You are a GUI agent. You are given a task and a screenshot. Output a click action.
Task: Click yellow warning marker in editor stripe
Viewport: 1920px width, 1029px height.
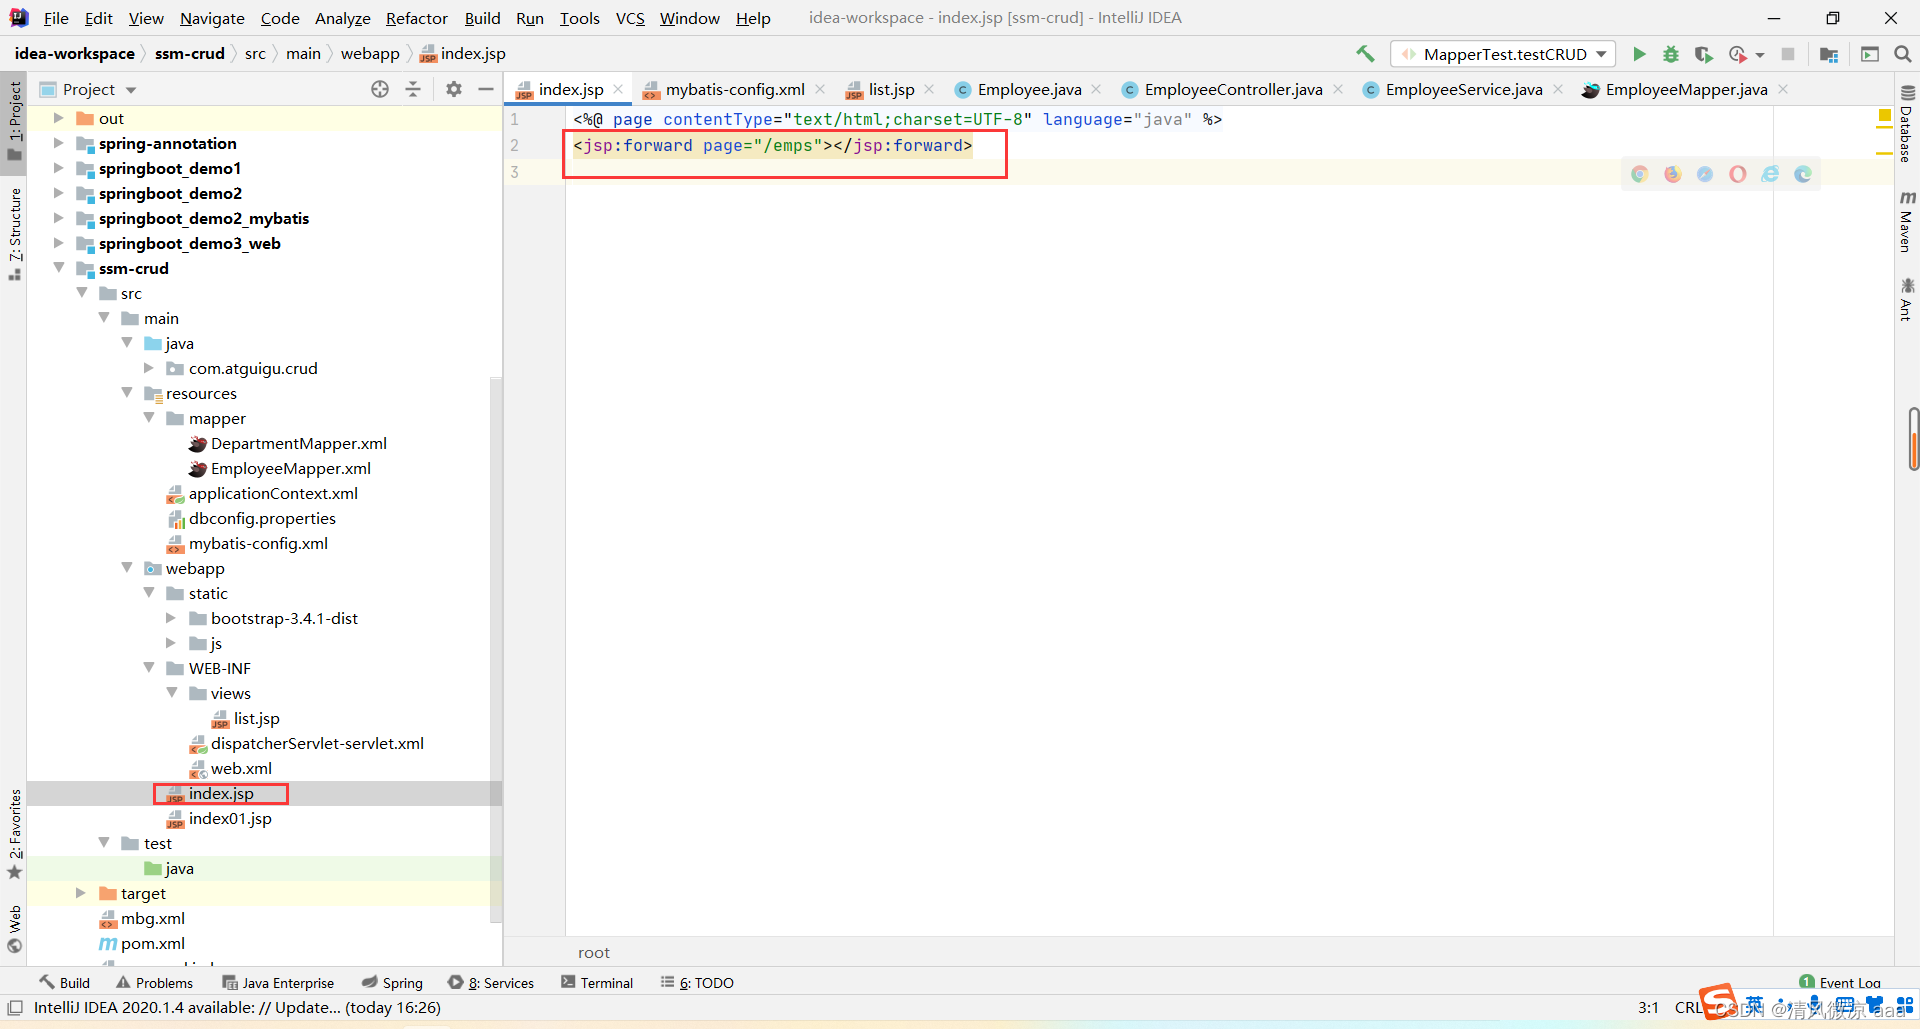(1884, 117)
